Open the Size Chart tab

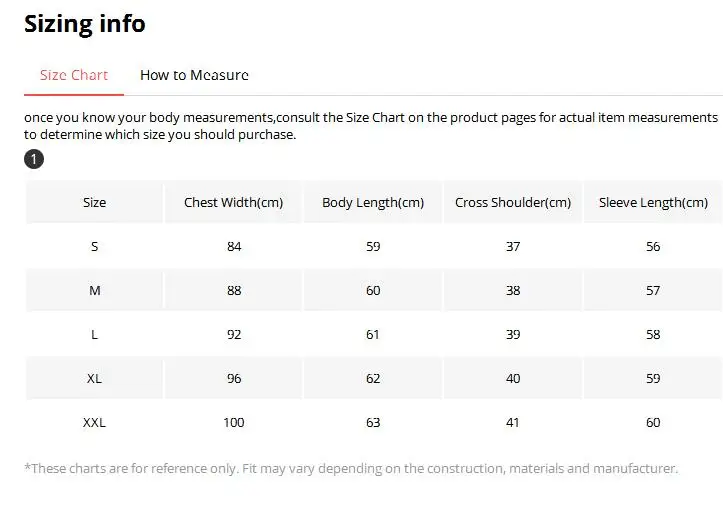(74, 75)
